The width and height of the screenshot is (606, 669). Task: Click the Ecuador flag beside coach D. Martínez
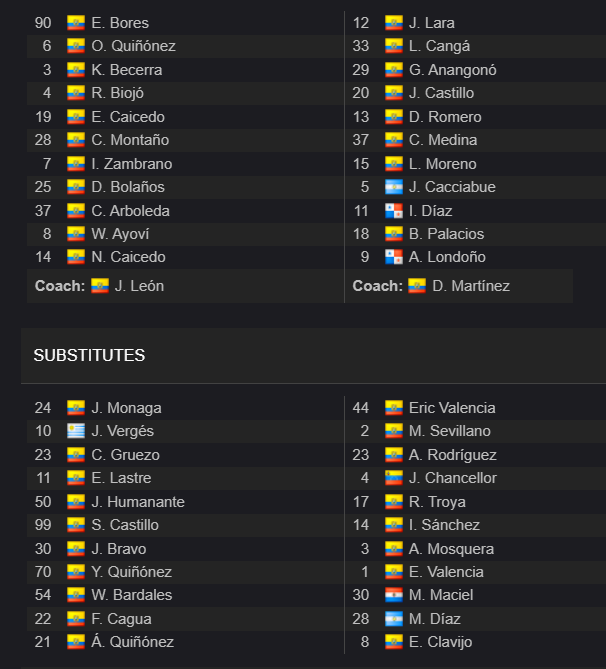[417, 286]
